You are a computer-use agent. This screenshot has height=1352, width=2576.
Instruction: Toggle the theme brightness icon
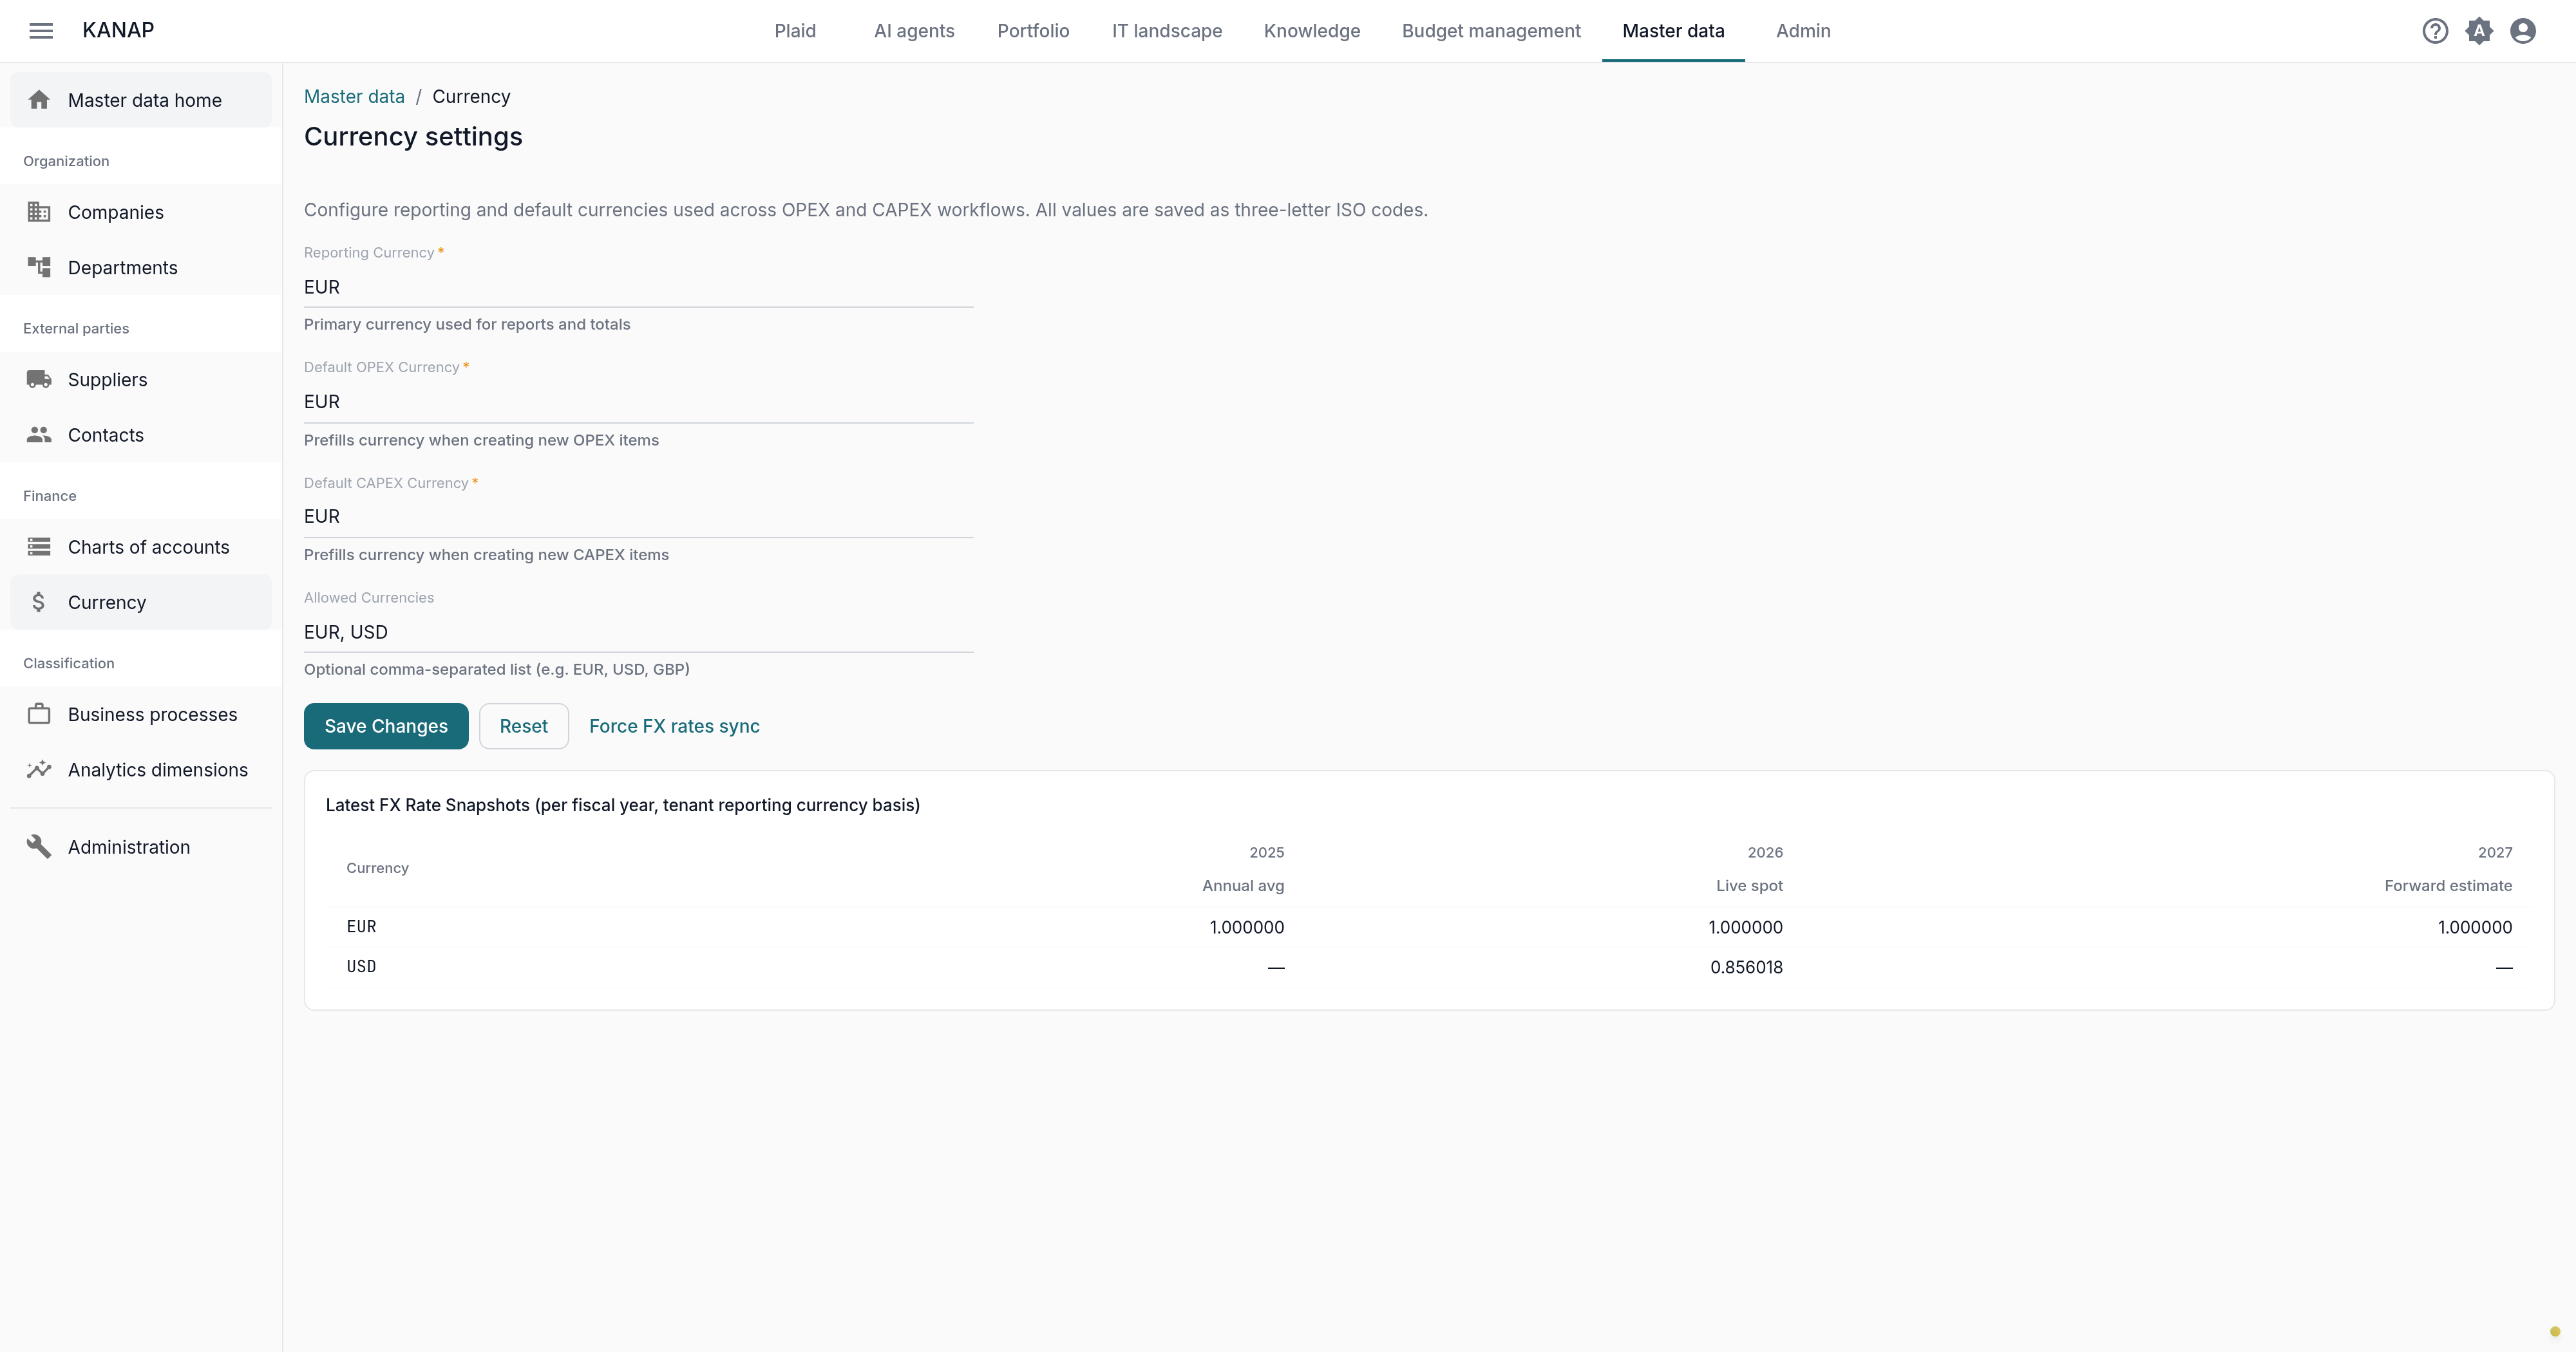pos(2479,31)
